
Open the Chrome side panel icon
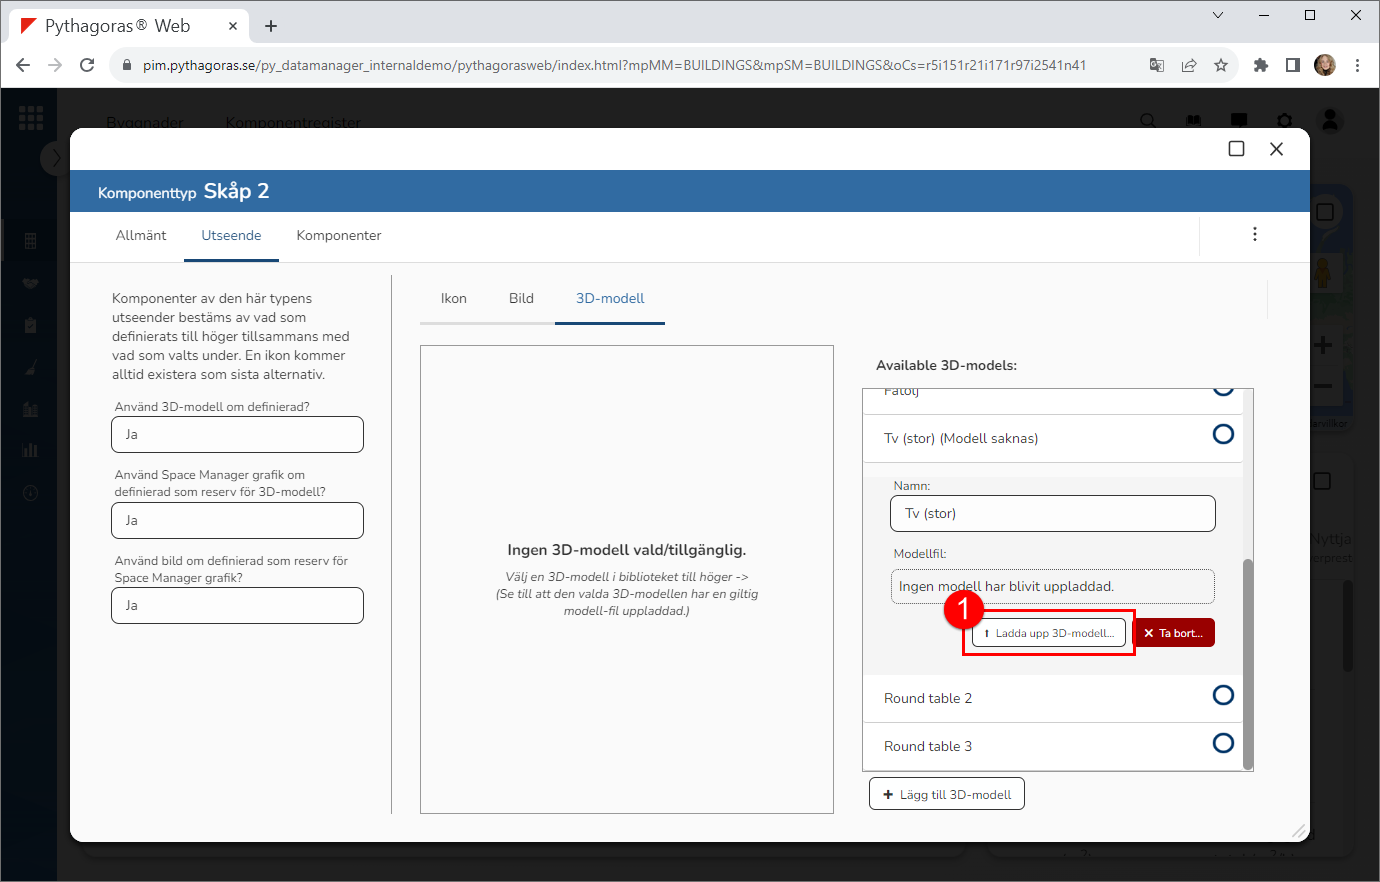[x=1292, y=65]
